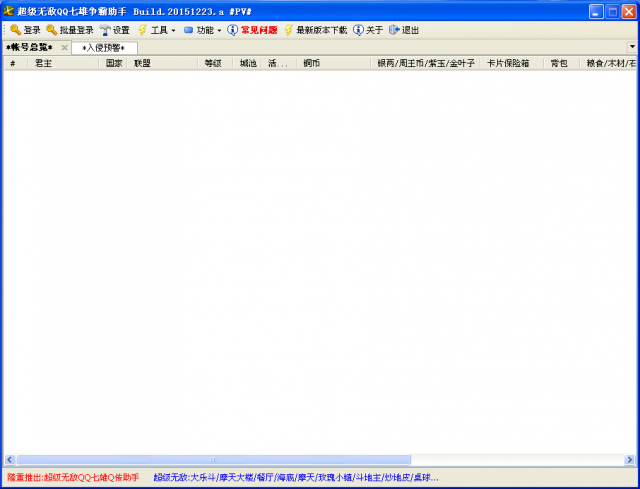Open 常见问题 FAQ info icon

click(x=233, y=30)
